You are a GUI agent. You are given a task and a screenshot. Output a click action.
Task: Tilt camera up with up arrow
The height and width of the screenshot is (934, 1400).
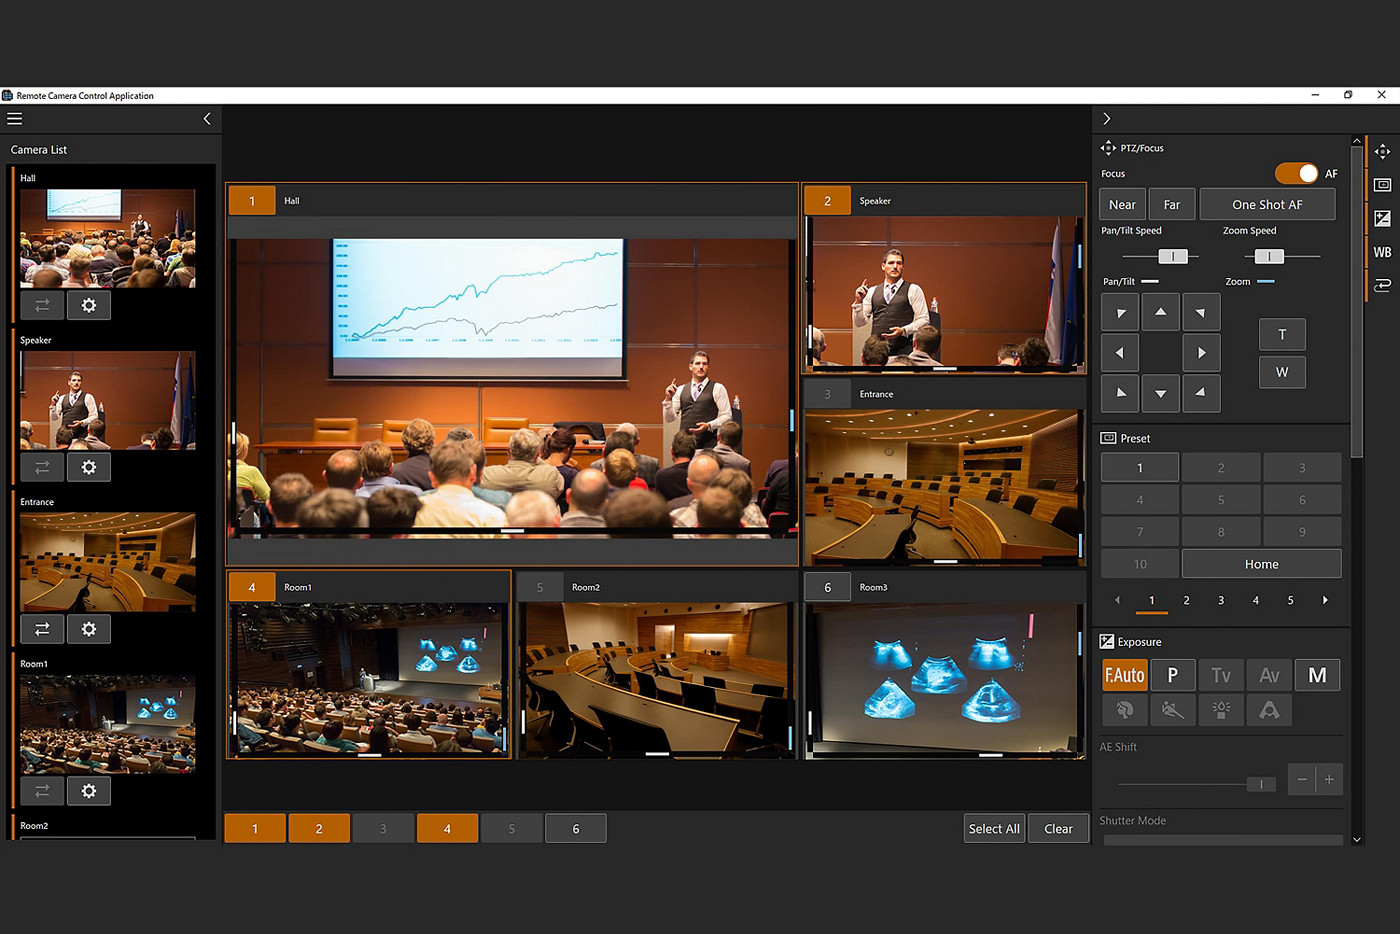(x=1160, y=313)
